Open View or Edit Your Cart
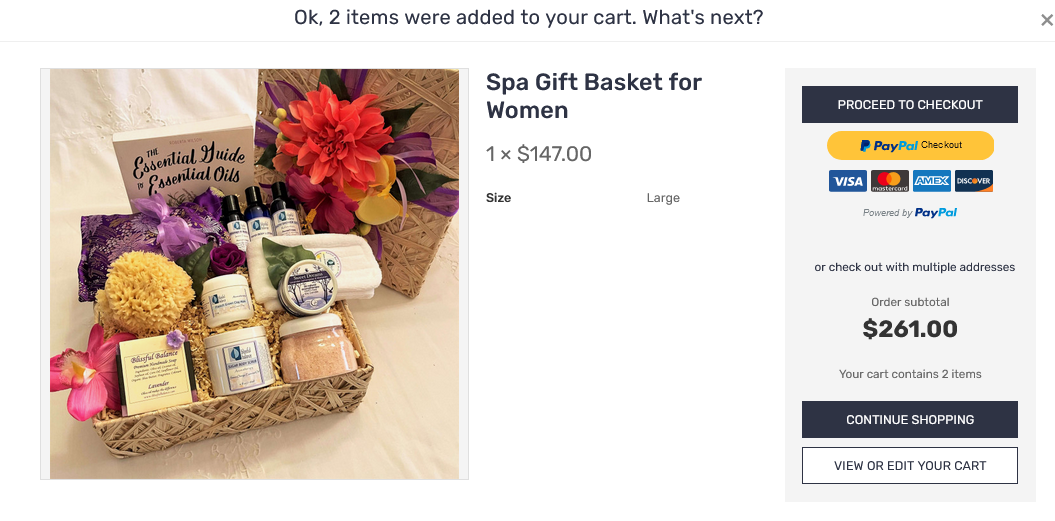This screenshot has height=521, width=1055. click(x=910, y=466)
